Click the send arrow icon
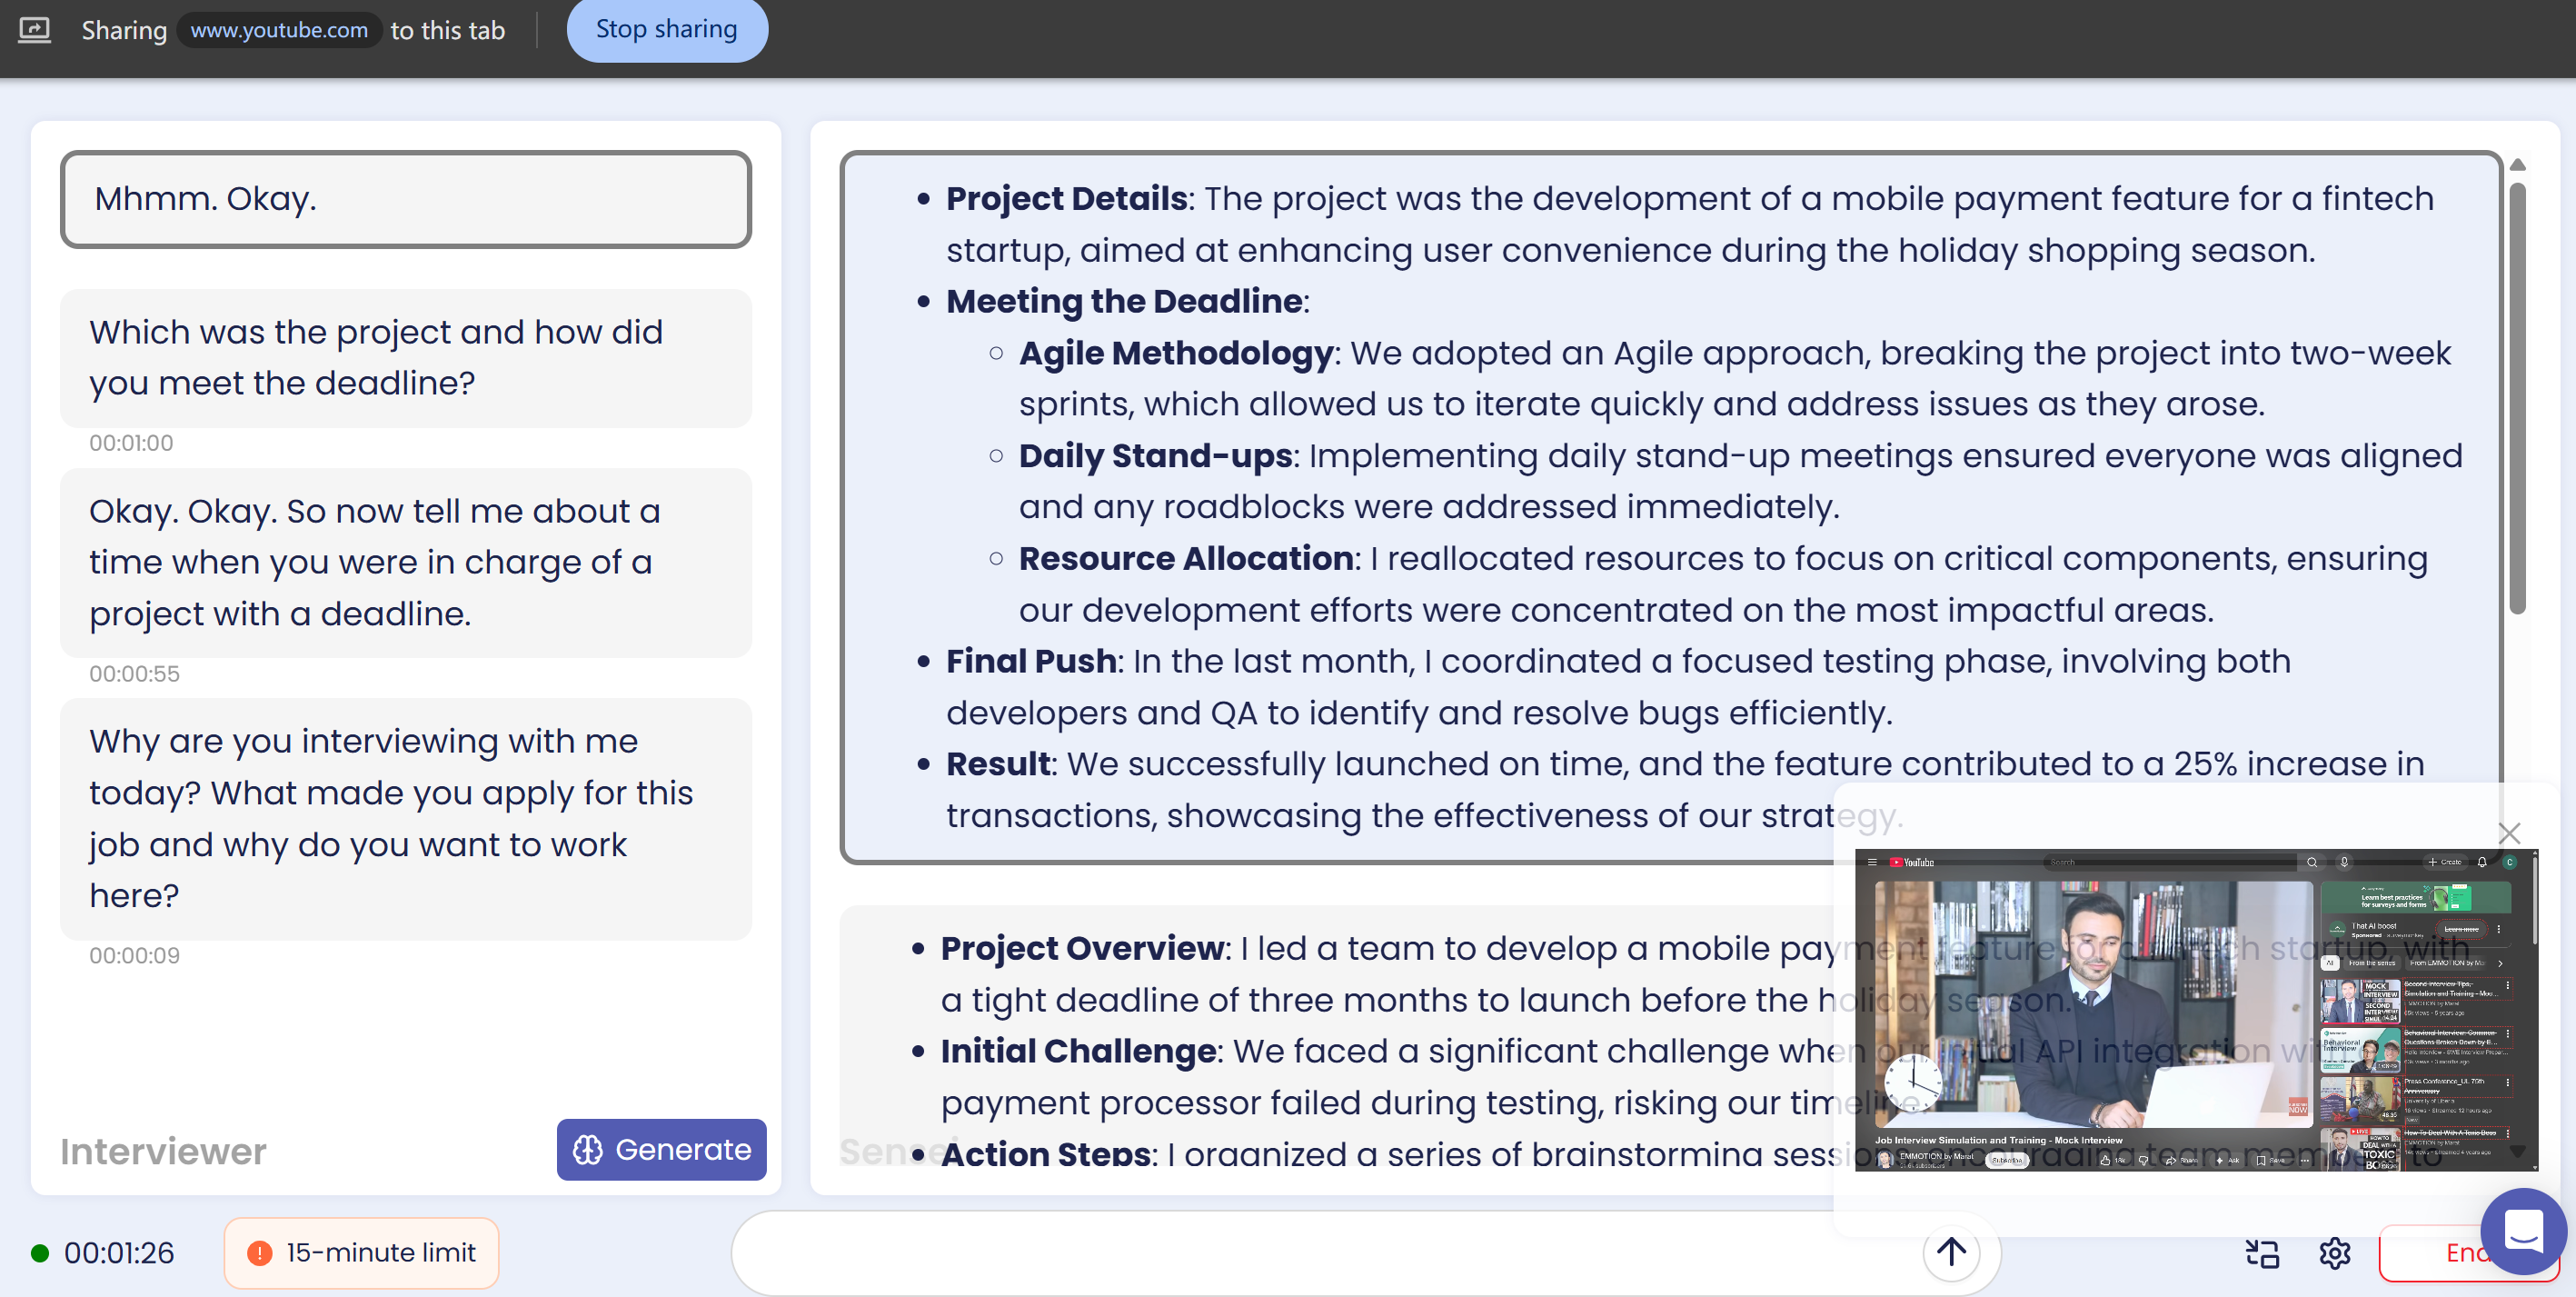2576x1297 pixels. point(1950,1252)
